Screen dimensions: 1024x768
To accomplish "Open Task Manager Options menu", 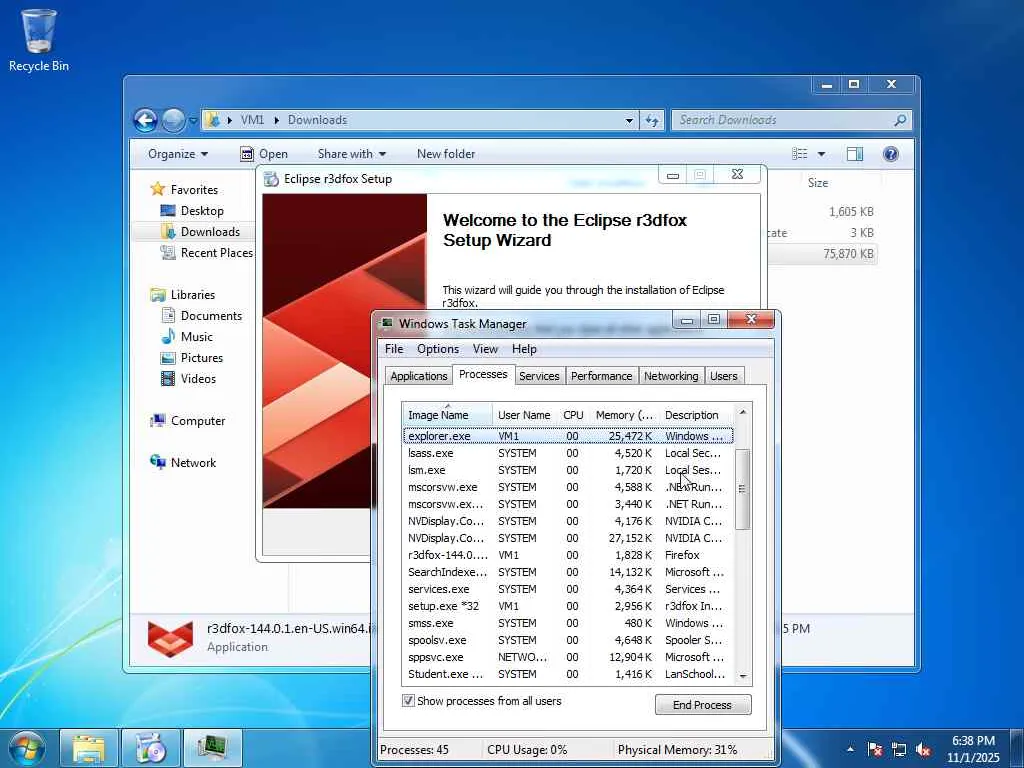I will pyautogui.click(x=438, y=349).
